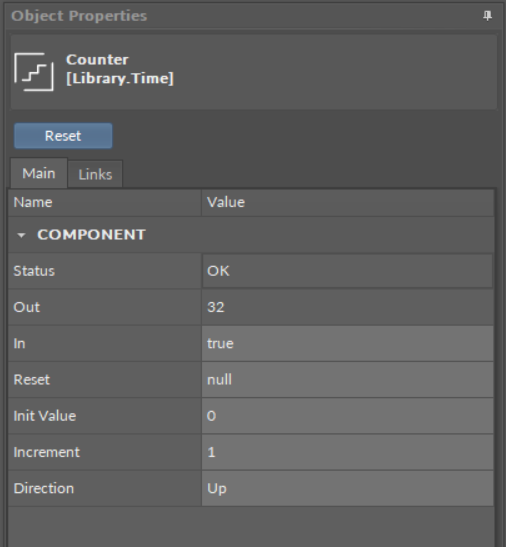The width and height of the screenshot is (506, 547).
Task: Click the Counter staircase component icon
Action: (34, 72)
